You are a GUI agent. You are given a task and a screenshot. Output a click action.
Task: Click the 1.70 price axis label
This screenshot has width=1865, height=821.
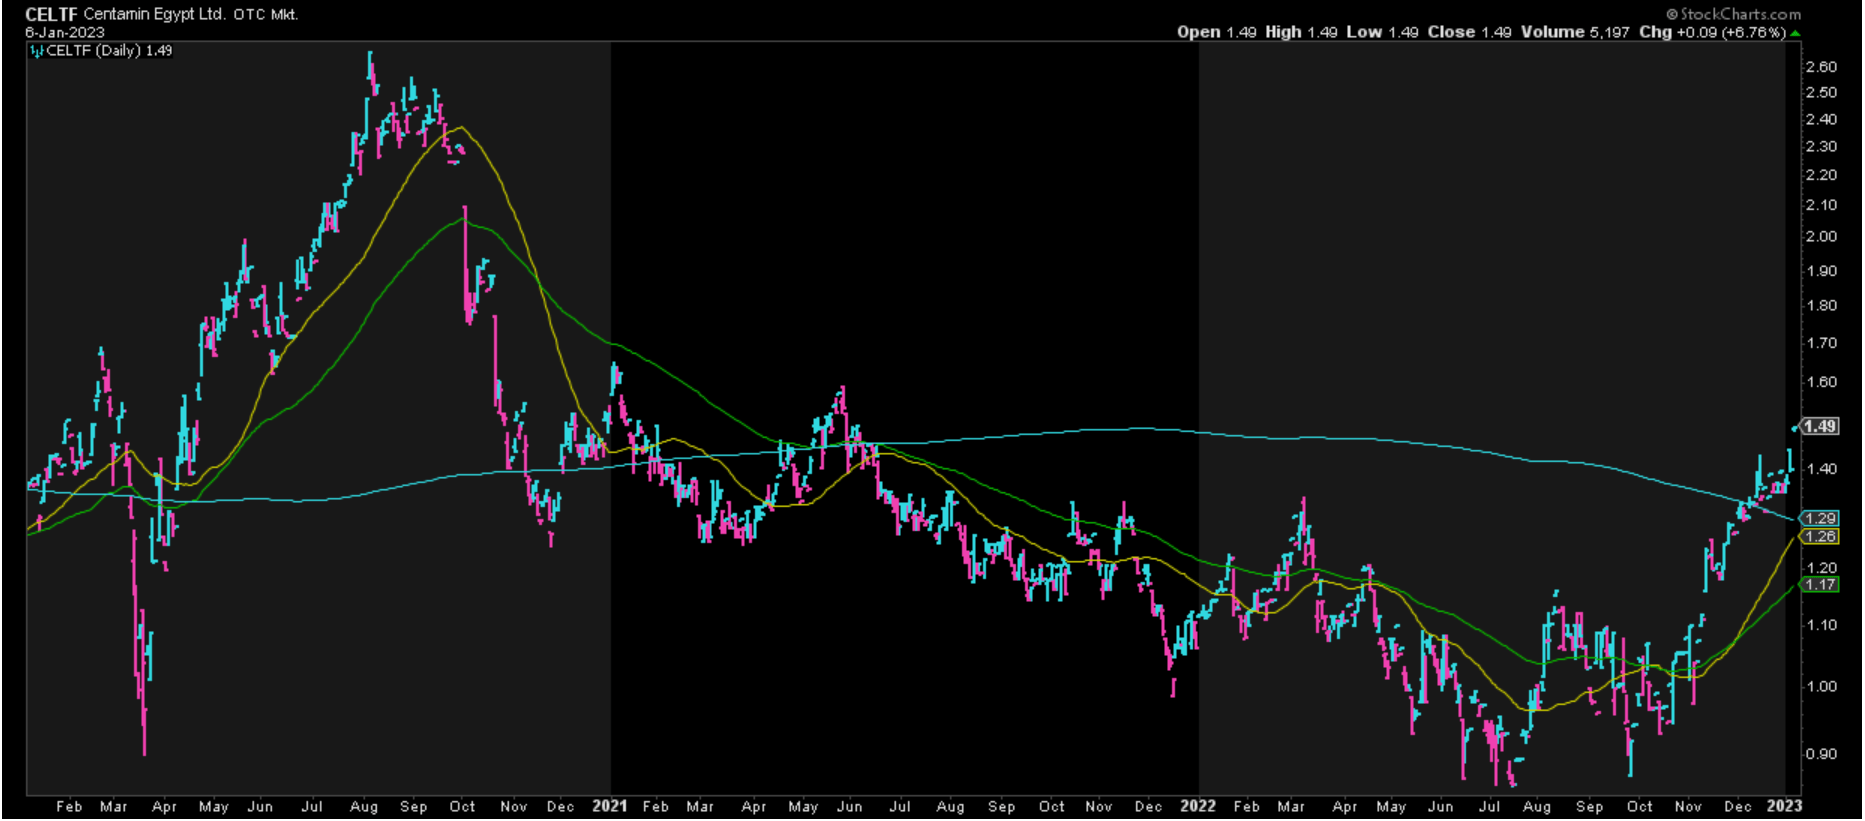pos(1821,342)
